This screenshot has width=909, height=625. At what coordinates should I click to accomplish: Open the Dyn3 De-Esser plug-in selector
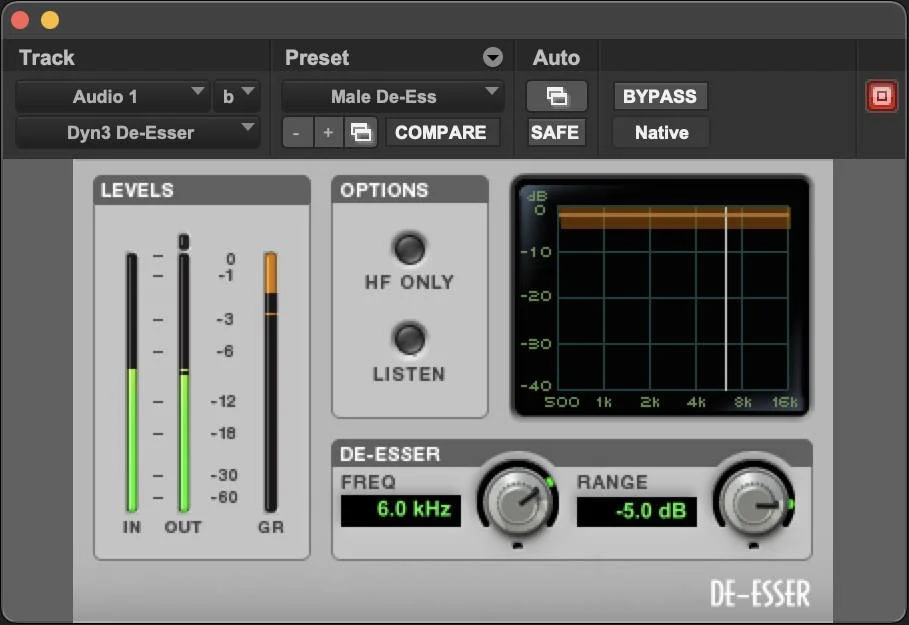coord(137,133)
